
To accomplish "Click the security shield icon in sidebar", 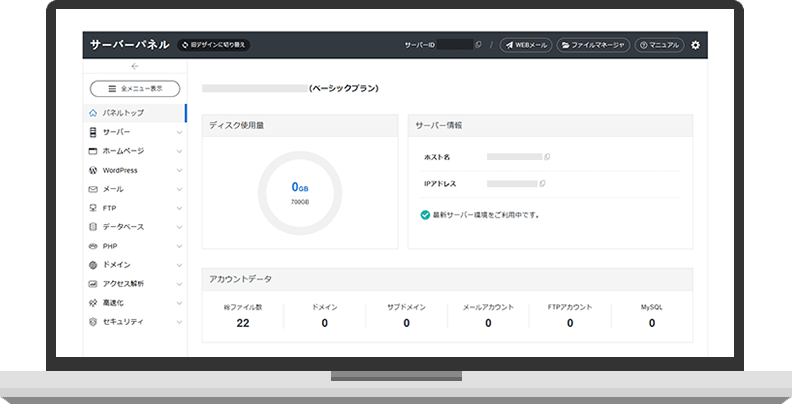I will (93, 322).
